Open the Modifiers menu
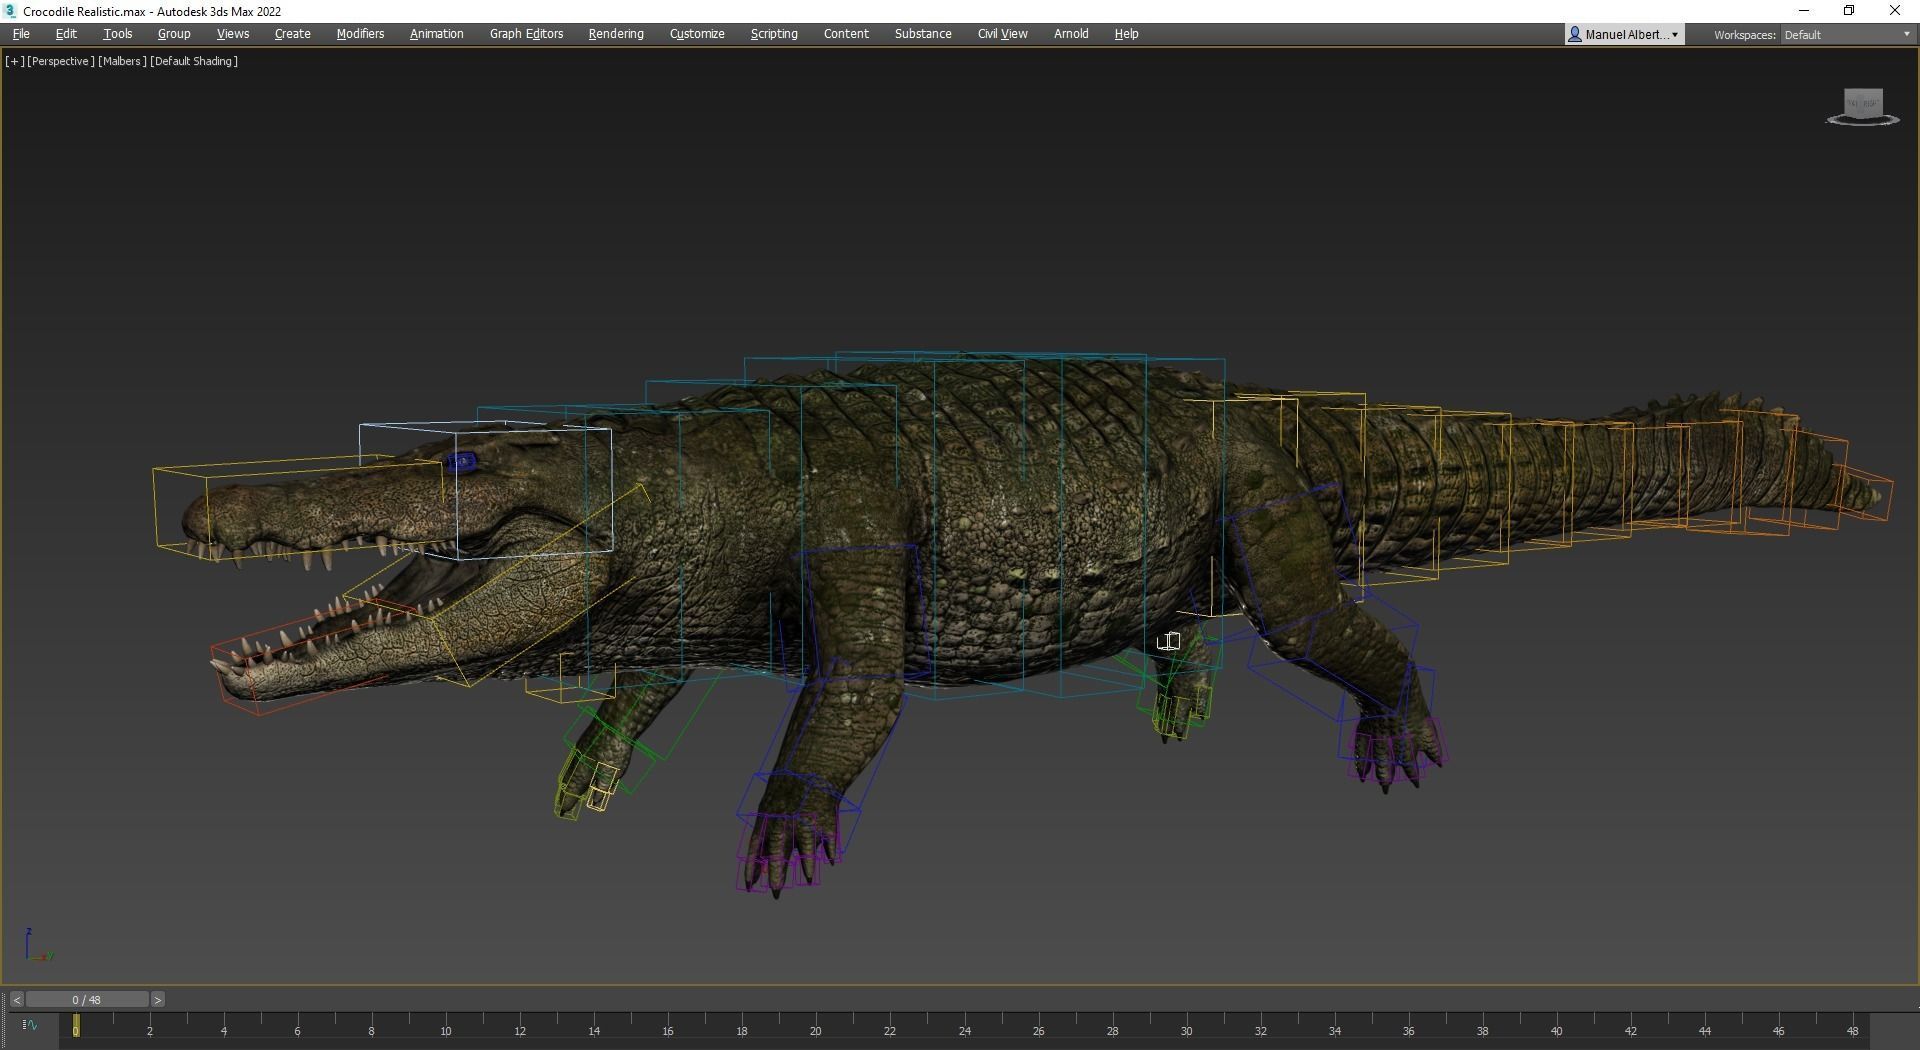 pyautogui.click(x=360, y=34)
